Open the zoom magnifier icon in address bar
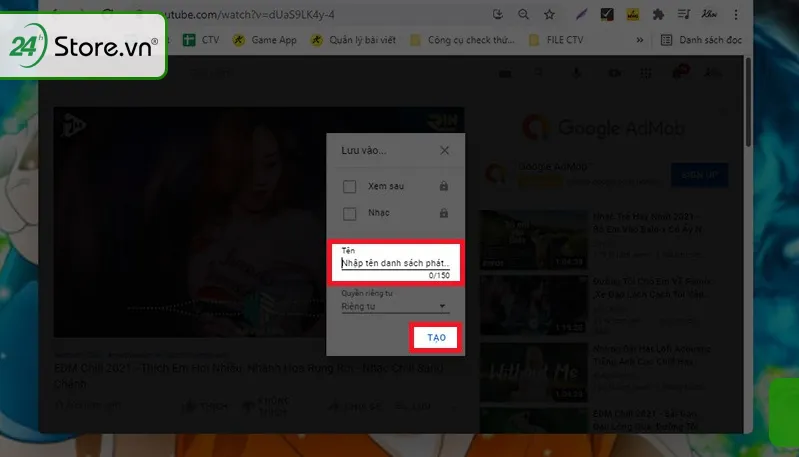 (x=522, y=15)
